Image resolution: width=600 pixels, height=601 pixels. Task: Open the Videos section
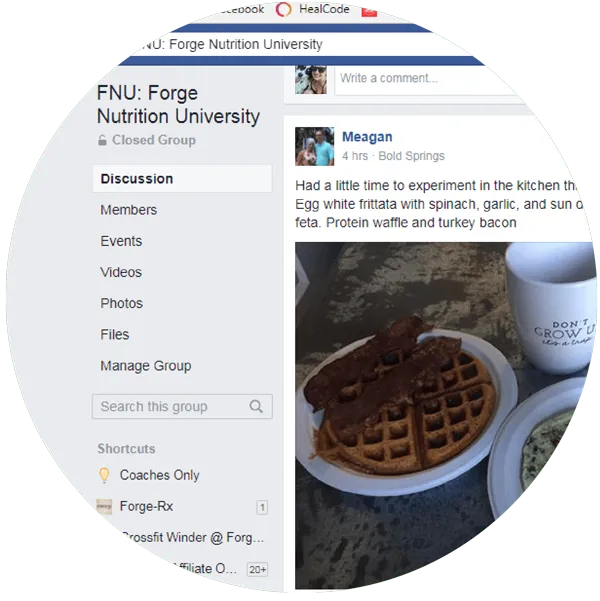coord(121,272)
